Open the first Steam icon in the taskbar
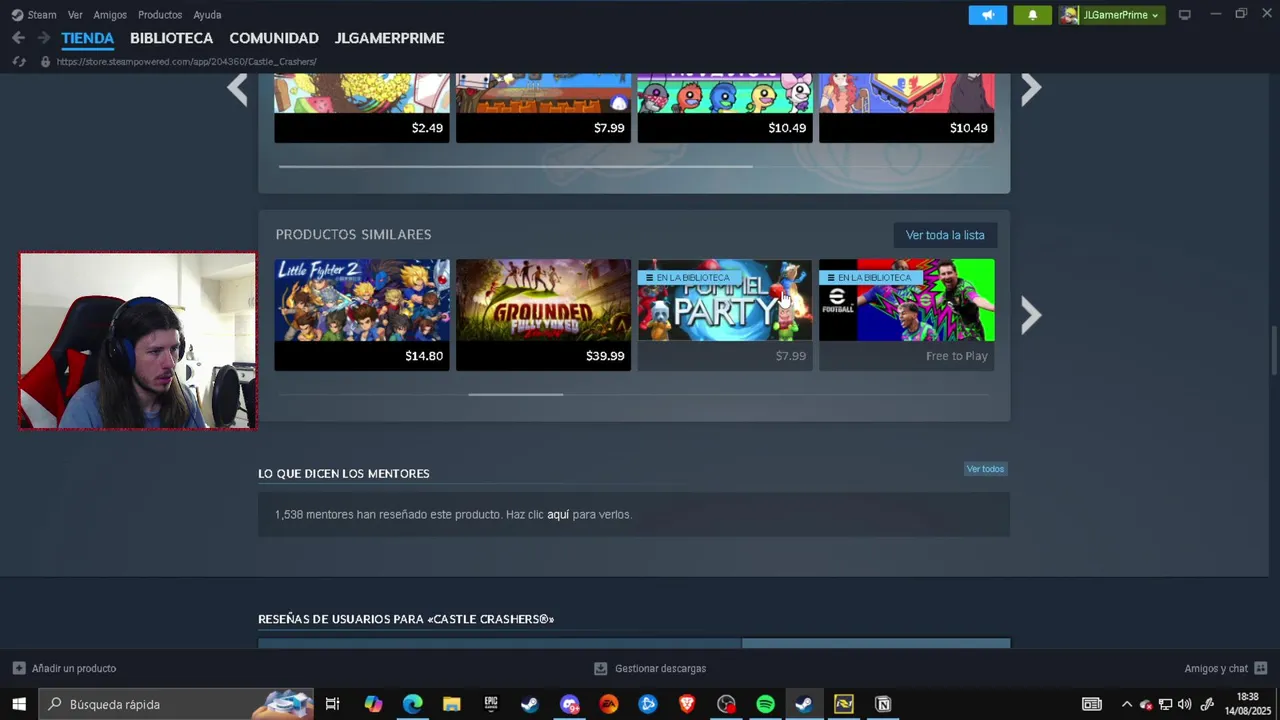The width and height of the screenshot is (1280, 720). 530,704
